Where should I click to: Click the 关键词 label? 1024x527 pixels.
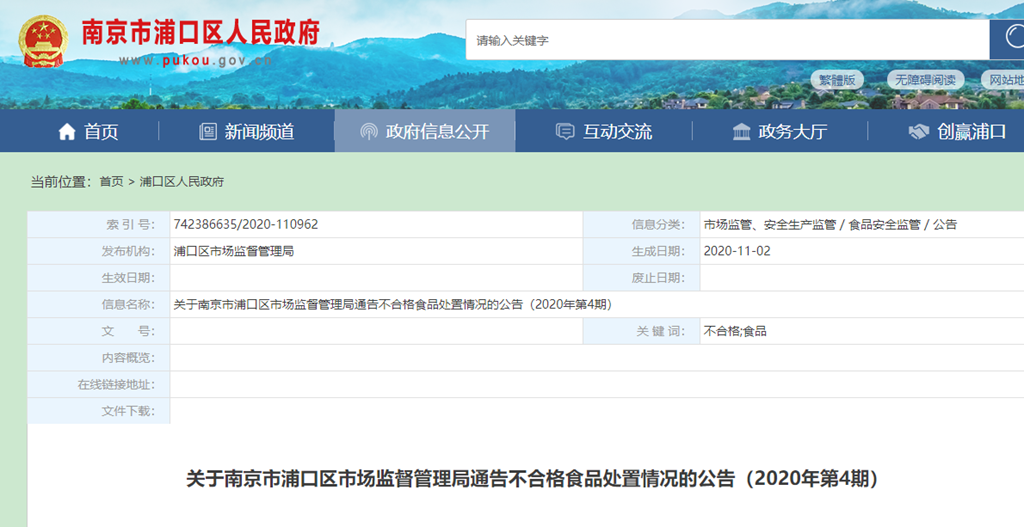661,331
